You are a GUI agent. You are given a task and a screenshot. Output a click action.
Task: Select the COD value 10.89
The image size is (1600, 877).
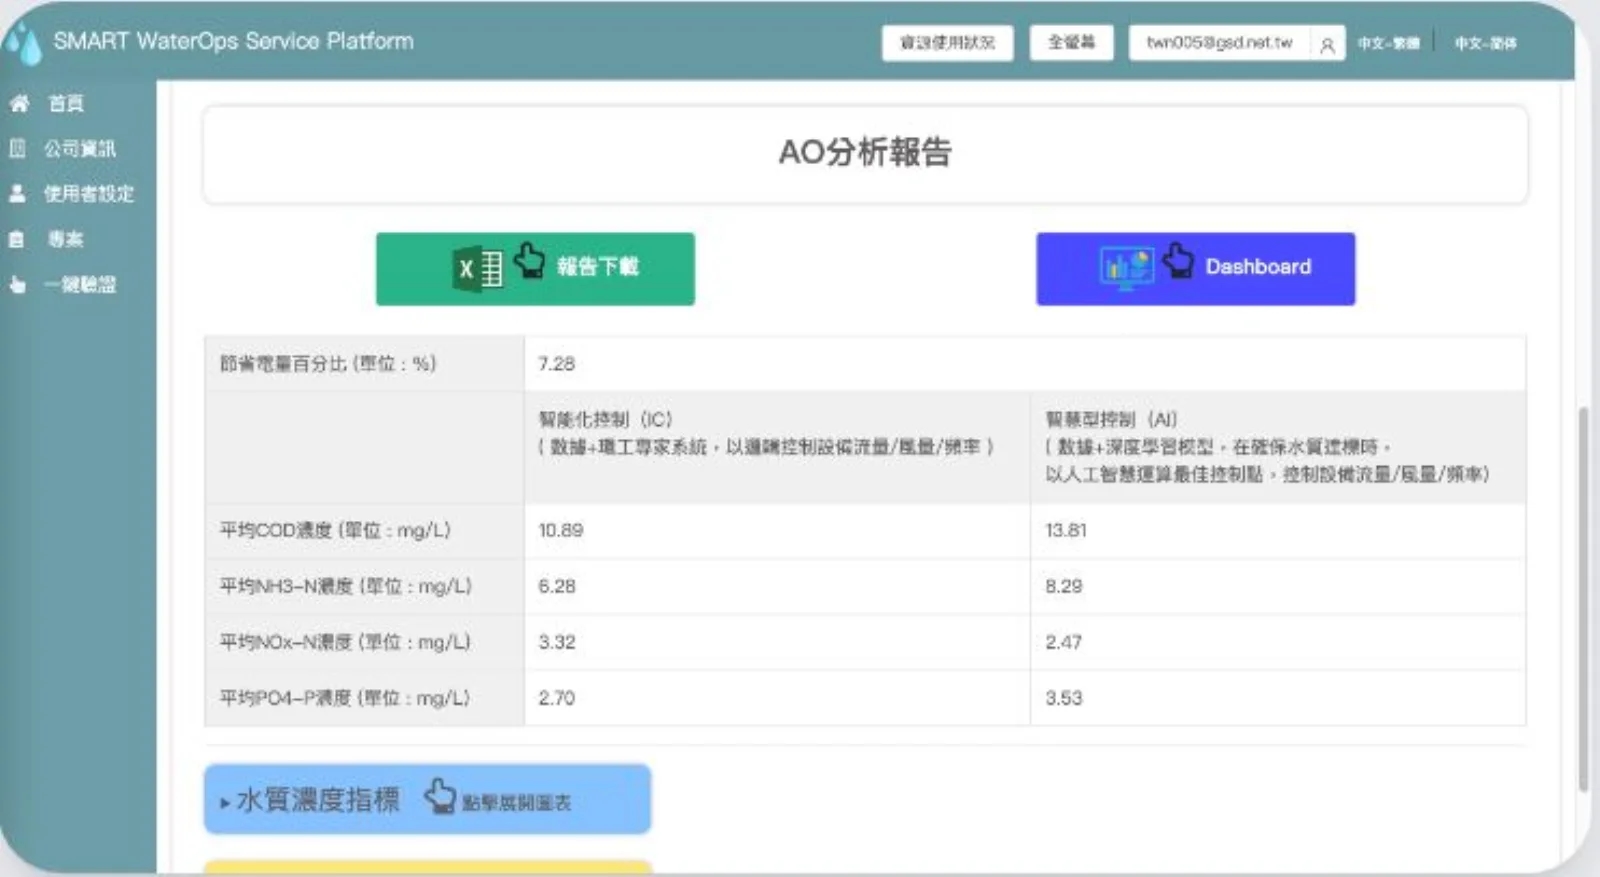tap(560, 530)
